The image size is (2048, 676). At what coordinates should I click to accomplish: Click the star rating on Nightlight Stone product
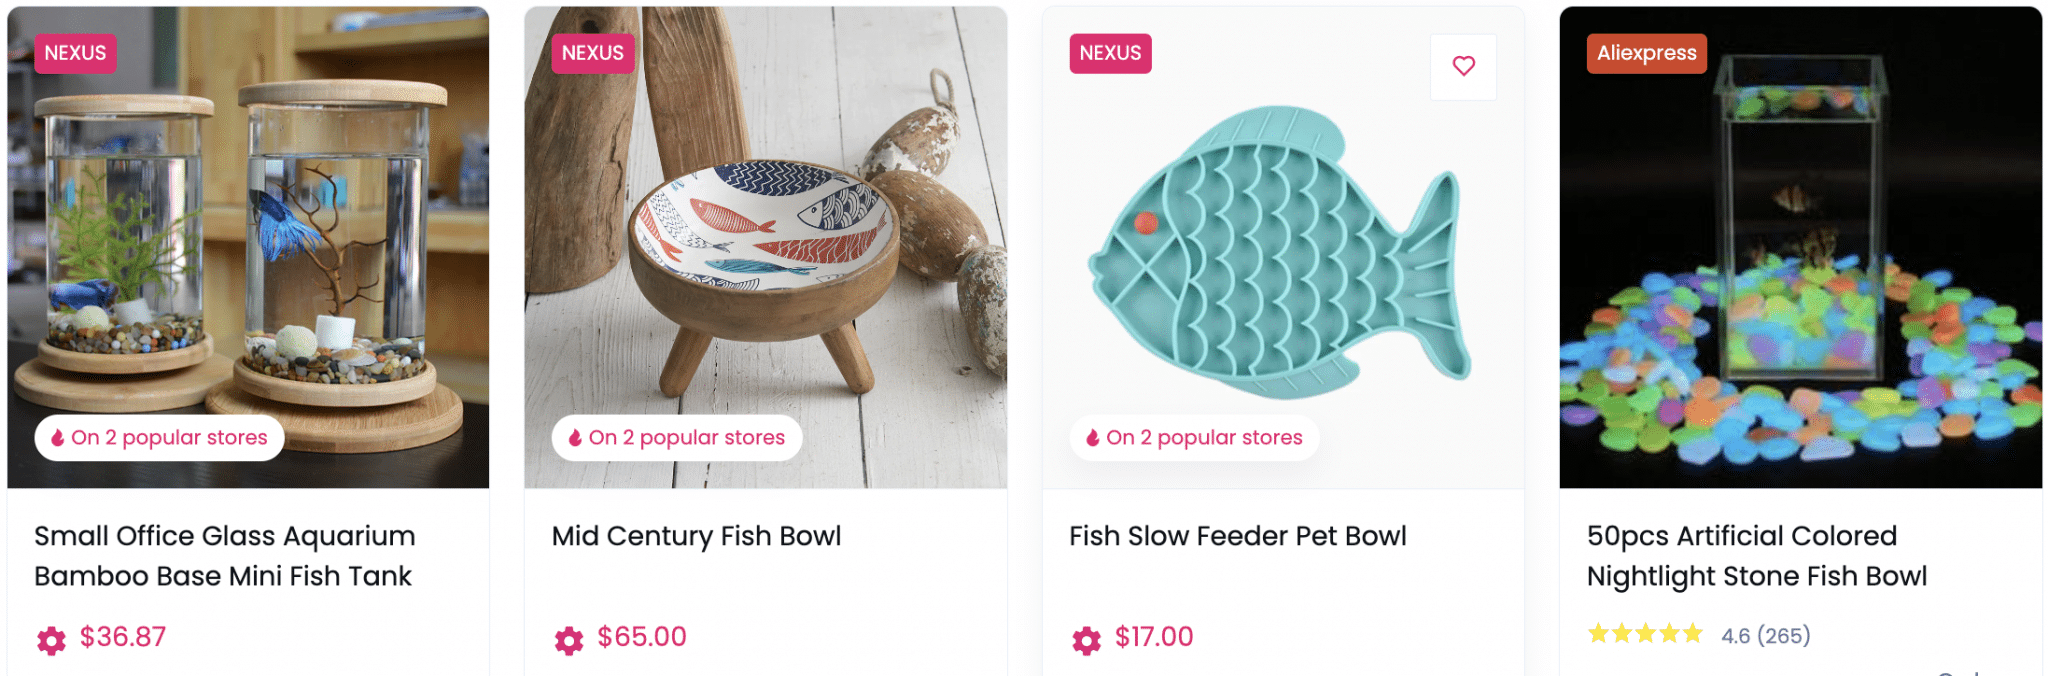1645,634
